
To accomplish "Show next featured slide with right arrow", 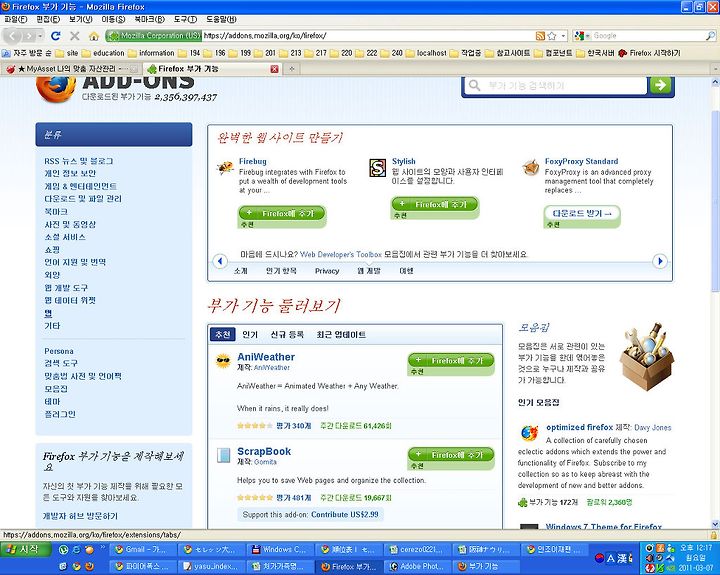I will (x=660, y=261).
